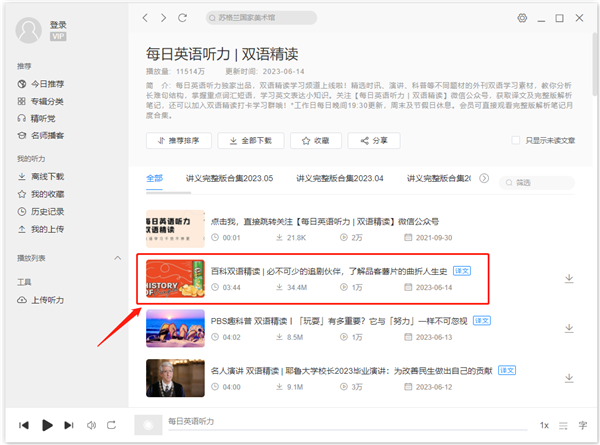Skip to the next track
The image size is (600, 445).
point(67,425)
